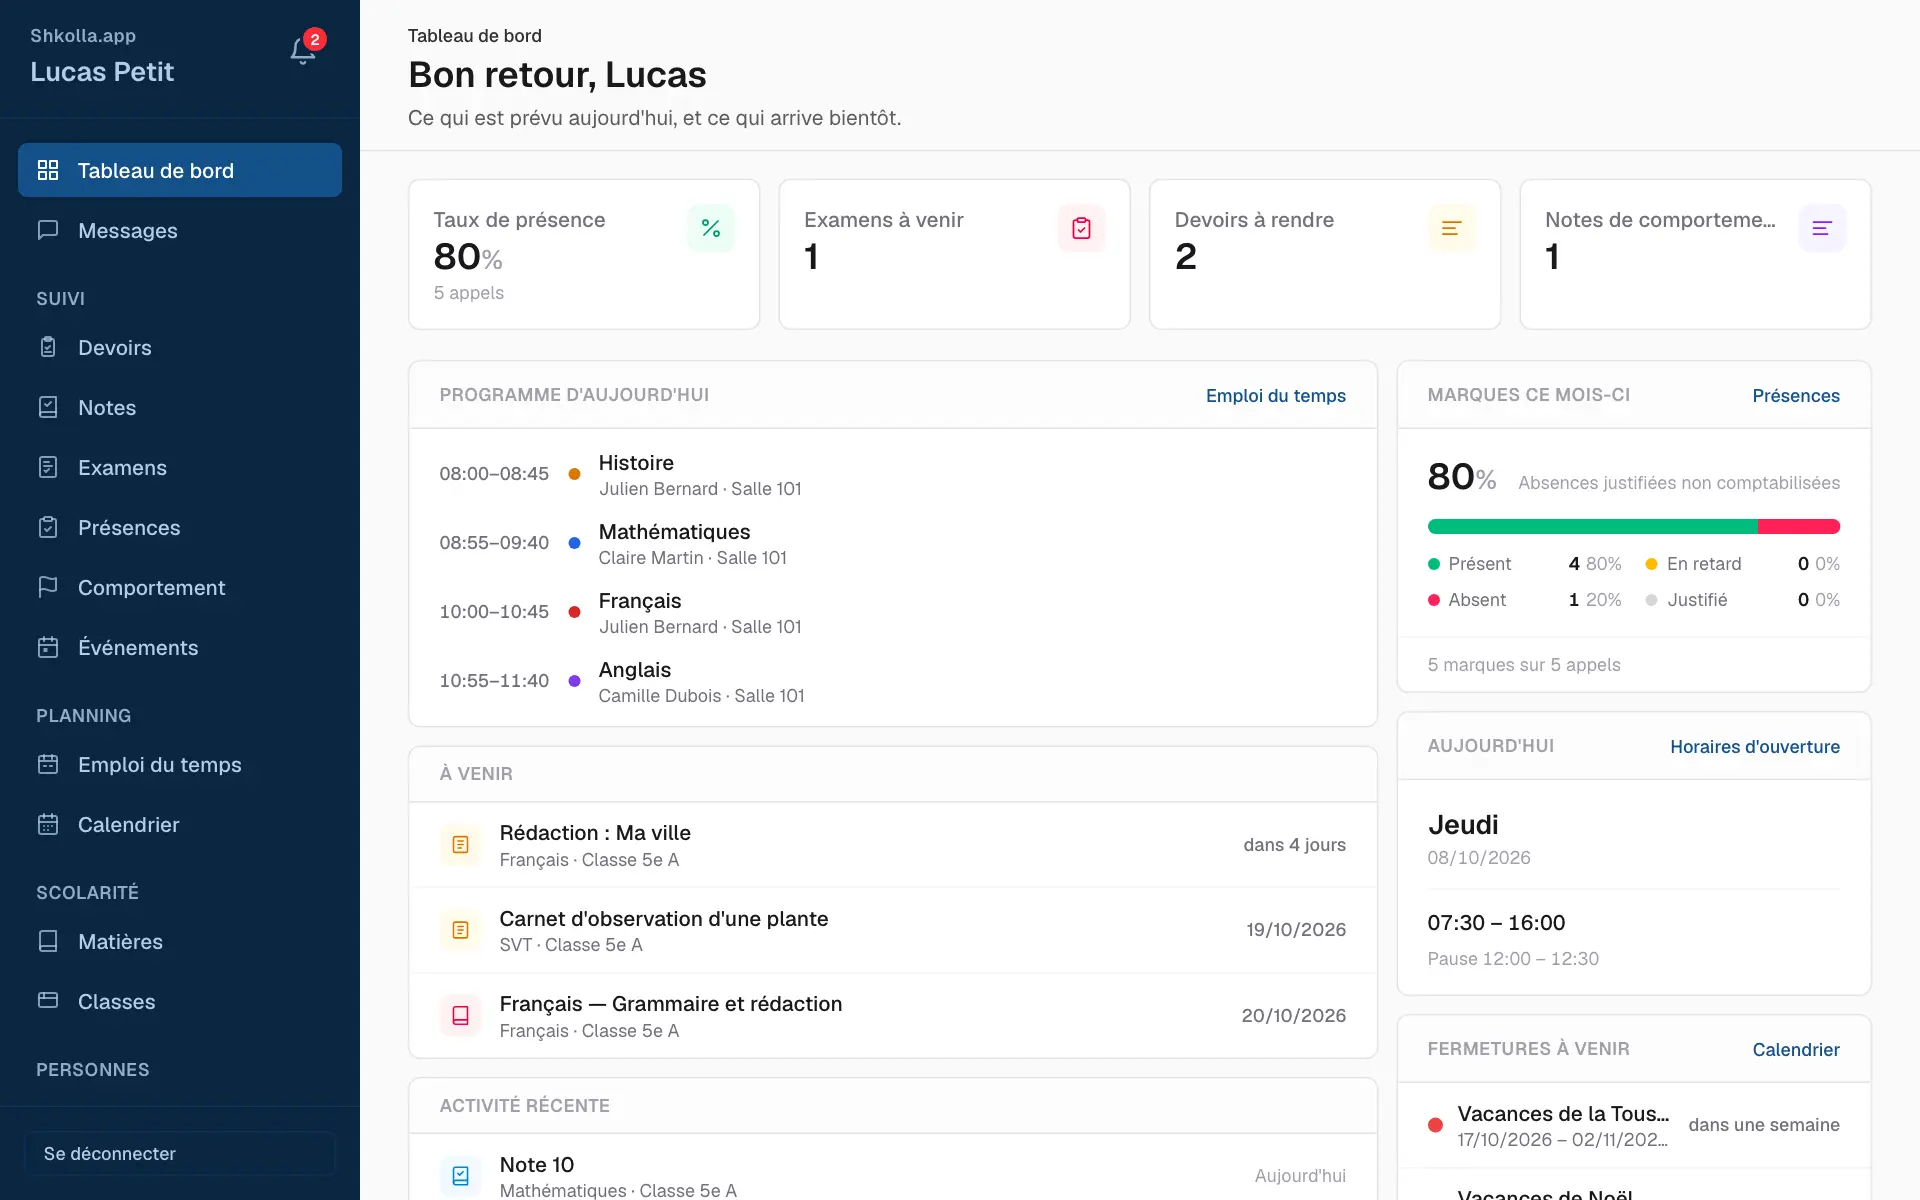Open Messages in the sidebar
Screen dimensions: 1920x1200
[180, 230]
